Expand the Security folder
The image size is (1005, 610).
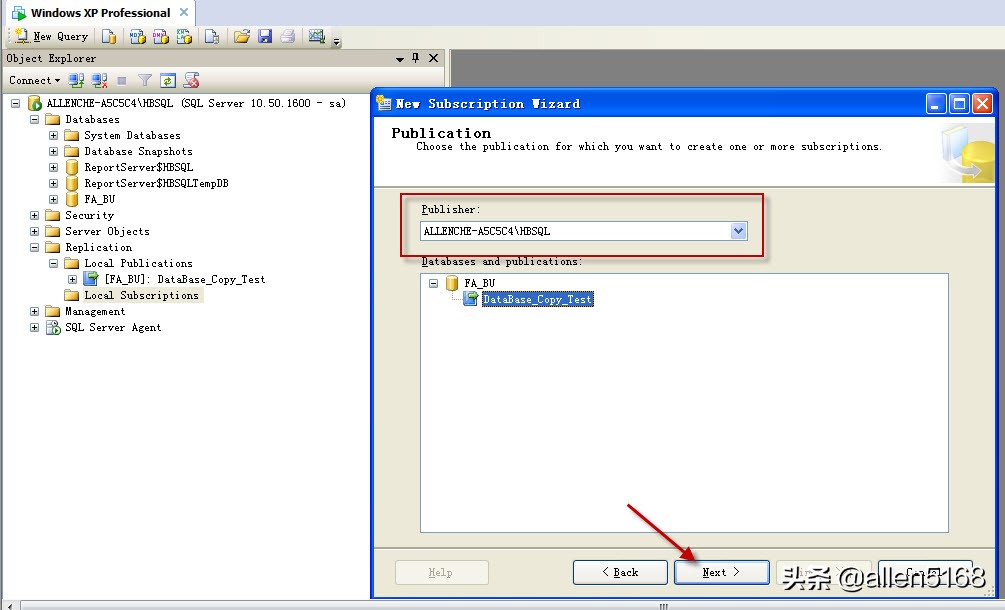[x=35, y=215]
